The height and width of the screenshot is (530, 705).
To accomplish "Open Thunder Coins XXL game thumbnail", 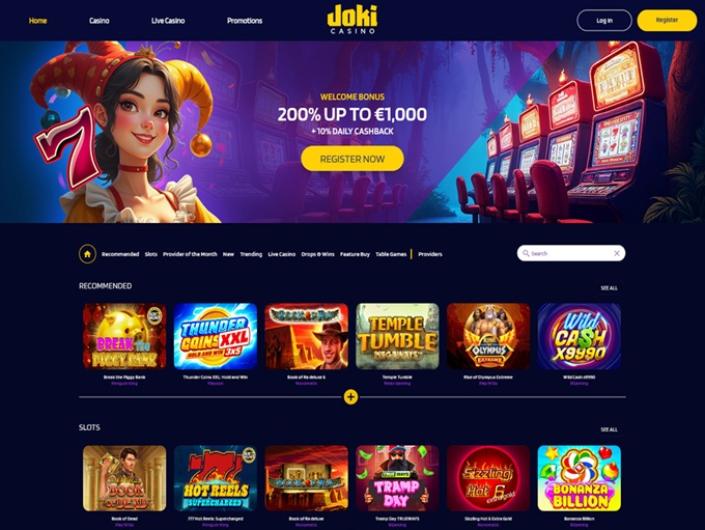I will pos(215,336).
